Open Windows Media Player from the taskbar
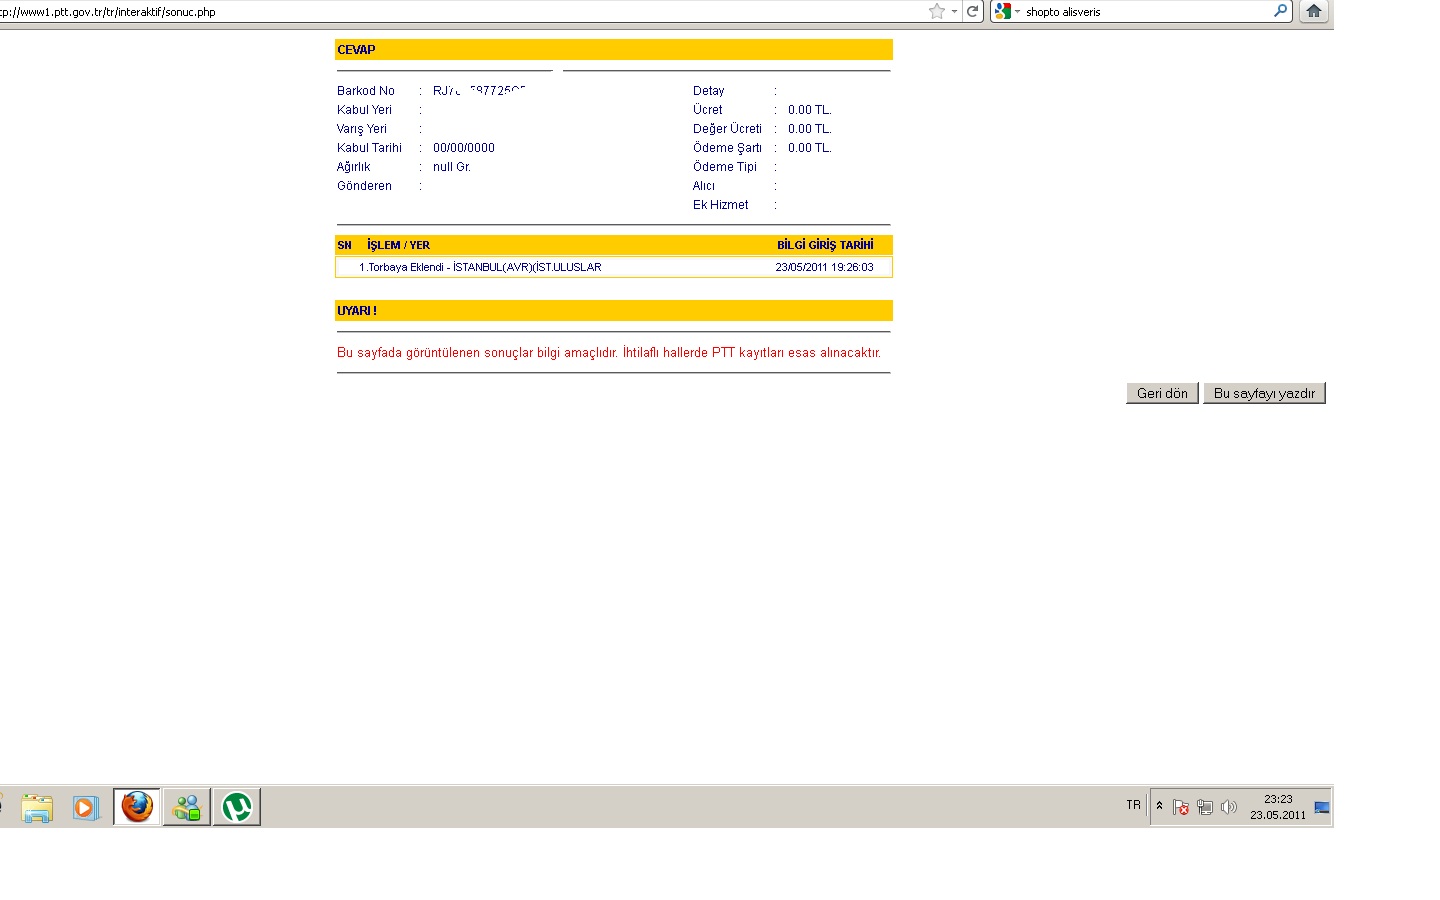Image resolution: width=1440 pixels, height=900 pixels. tap(86, 807)
